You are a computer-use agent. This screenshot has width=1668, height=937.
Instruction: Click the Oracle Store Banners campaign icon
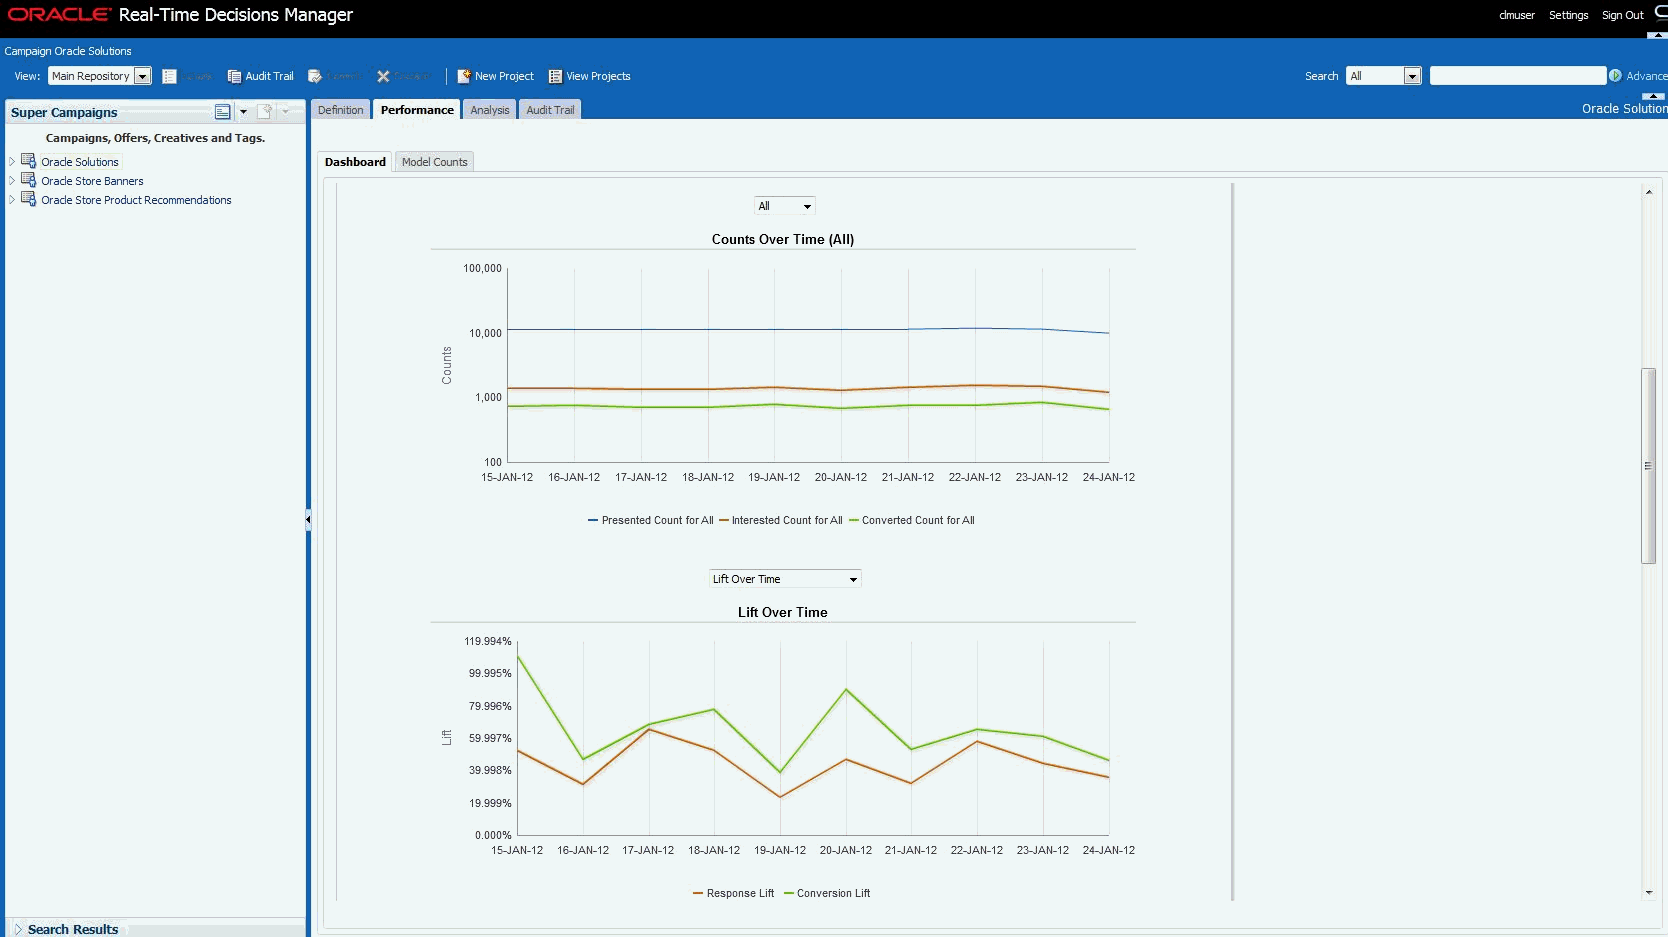(29, 180)
